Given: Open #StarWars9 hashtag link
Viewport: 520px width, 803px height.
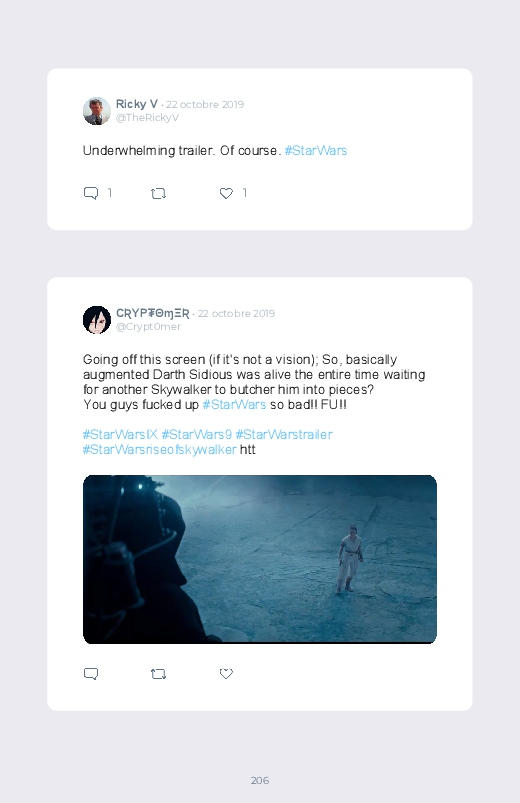Looking at the screenshot, I should pyautogui.click(x=197, y=435).
